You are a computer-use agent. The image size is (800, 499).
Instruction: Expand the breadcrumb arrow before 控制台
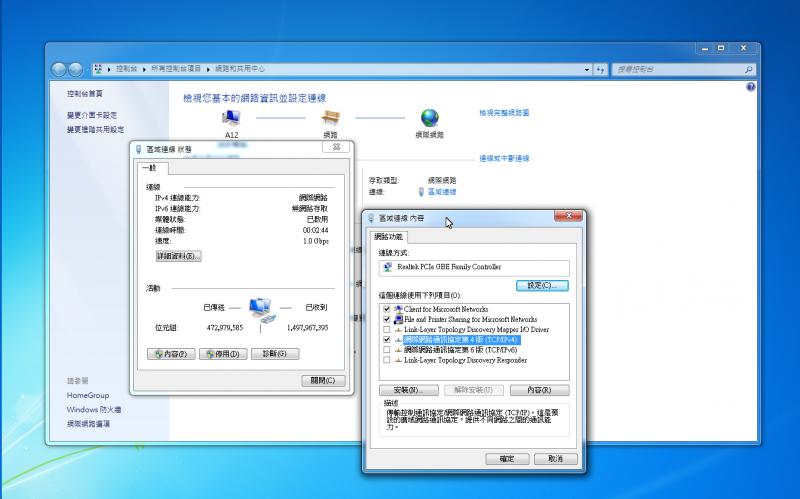point(109,69)
